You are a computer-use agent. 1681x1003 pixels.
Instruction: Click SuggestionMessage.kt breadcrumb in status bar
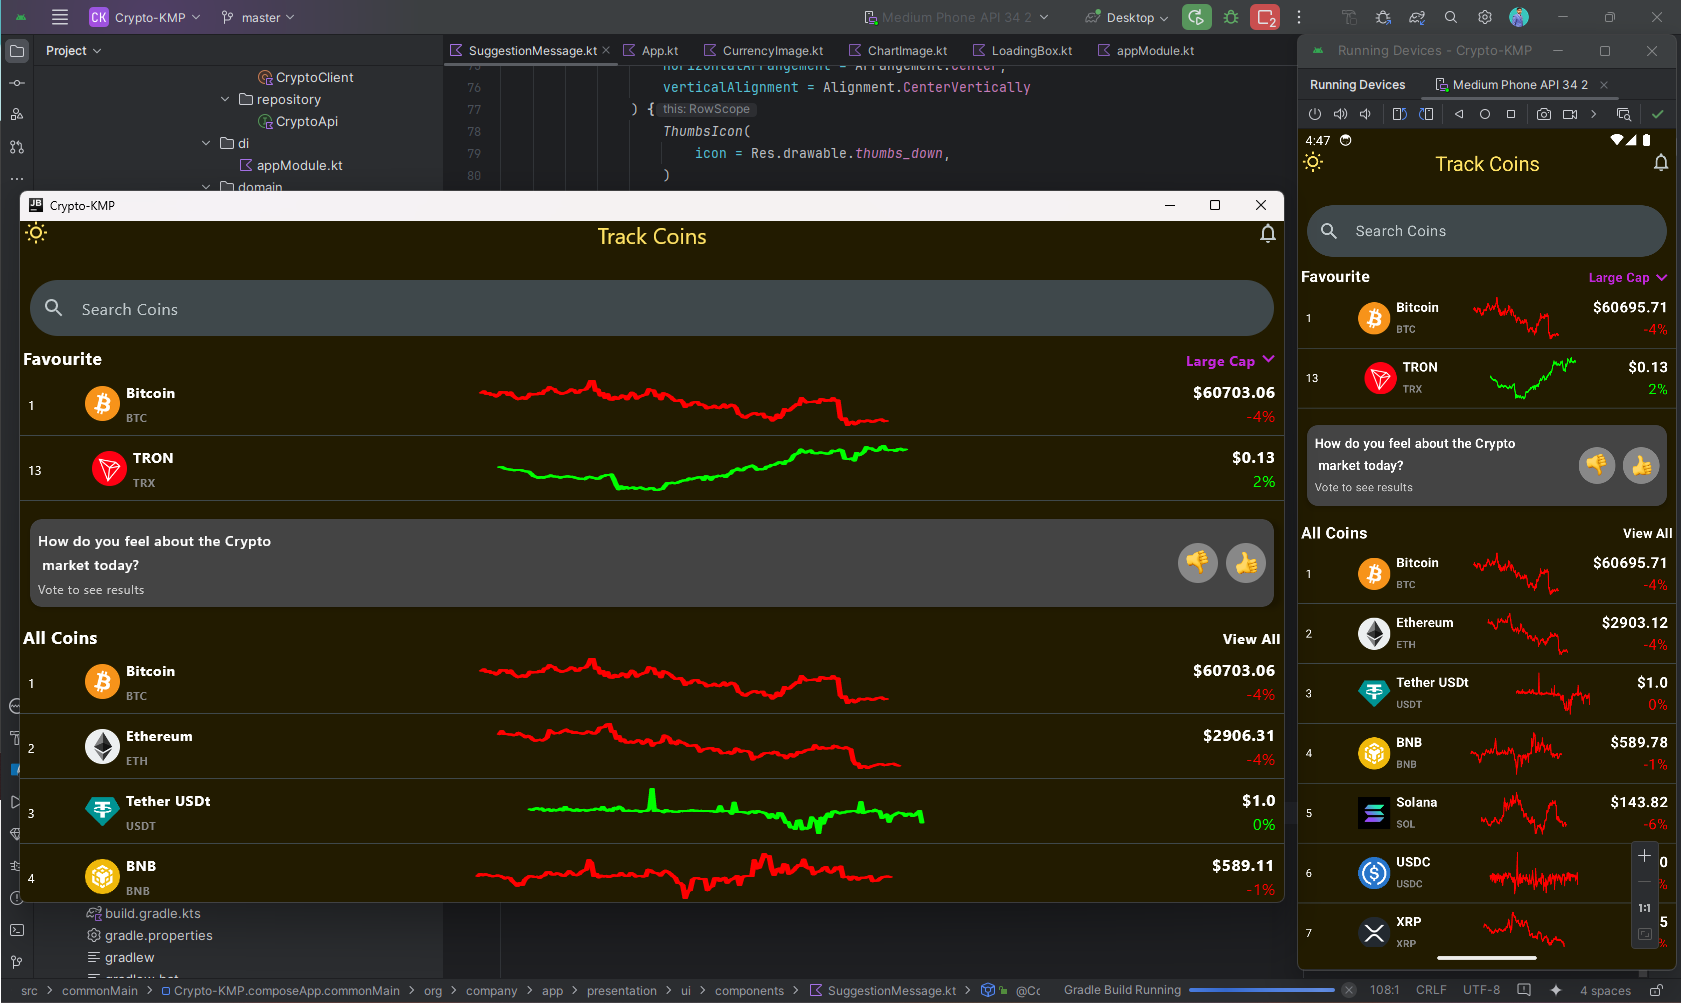pyautogui.click(x=882, y=991)
